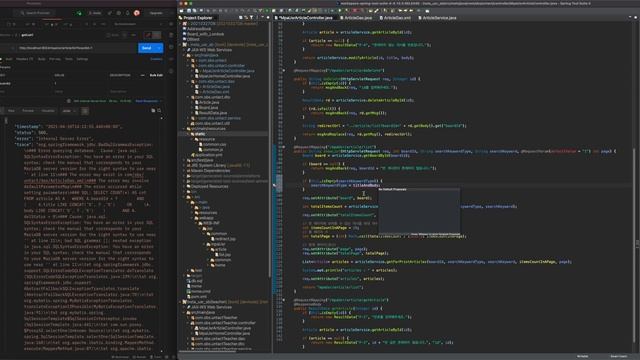The width and height of the screenshot is (640, 360).
Task: Select redirect.jsp in the common folder
Action: 225,239
